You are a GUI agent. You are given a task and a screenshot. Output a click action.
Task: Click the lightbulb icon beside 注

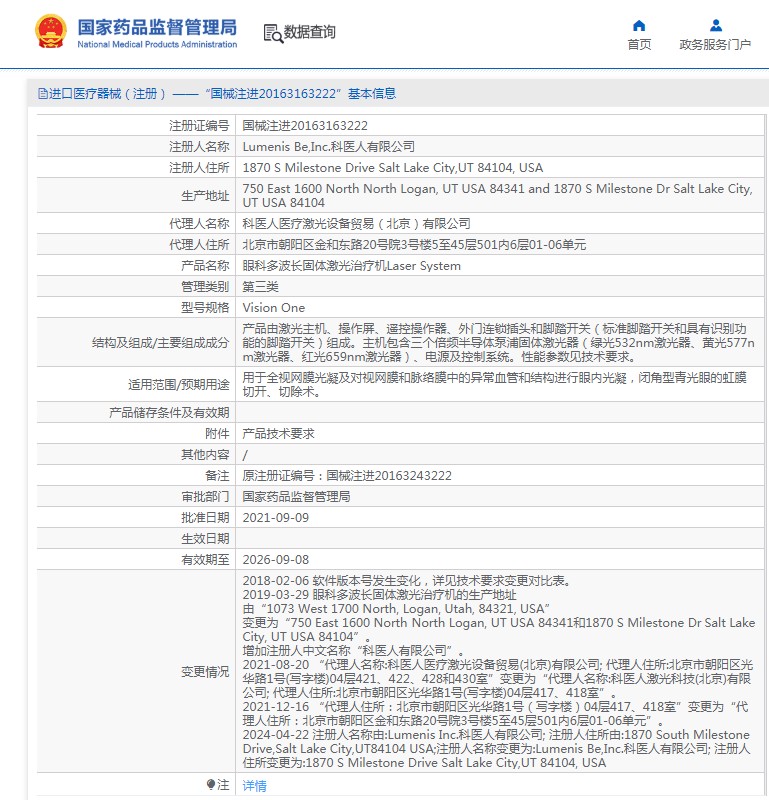[211, 784]
